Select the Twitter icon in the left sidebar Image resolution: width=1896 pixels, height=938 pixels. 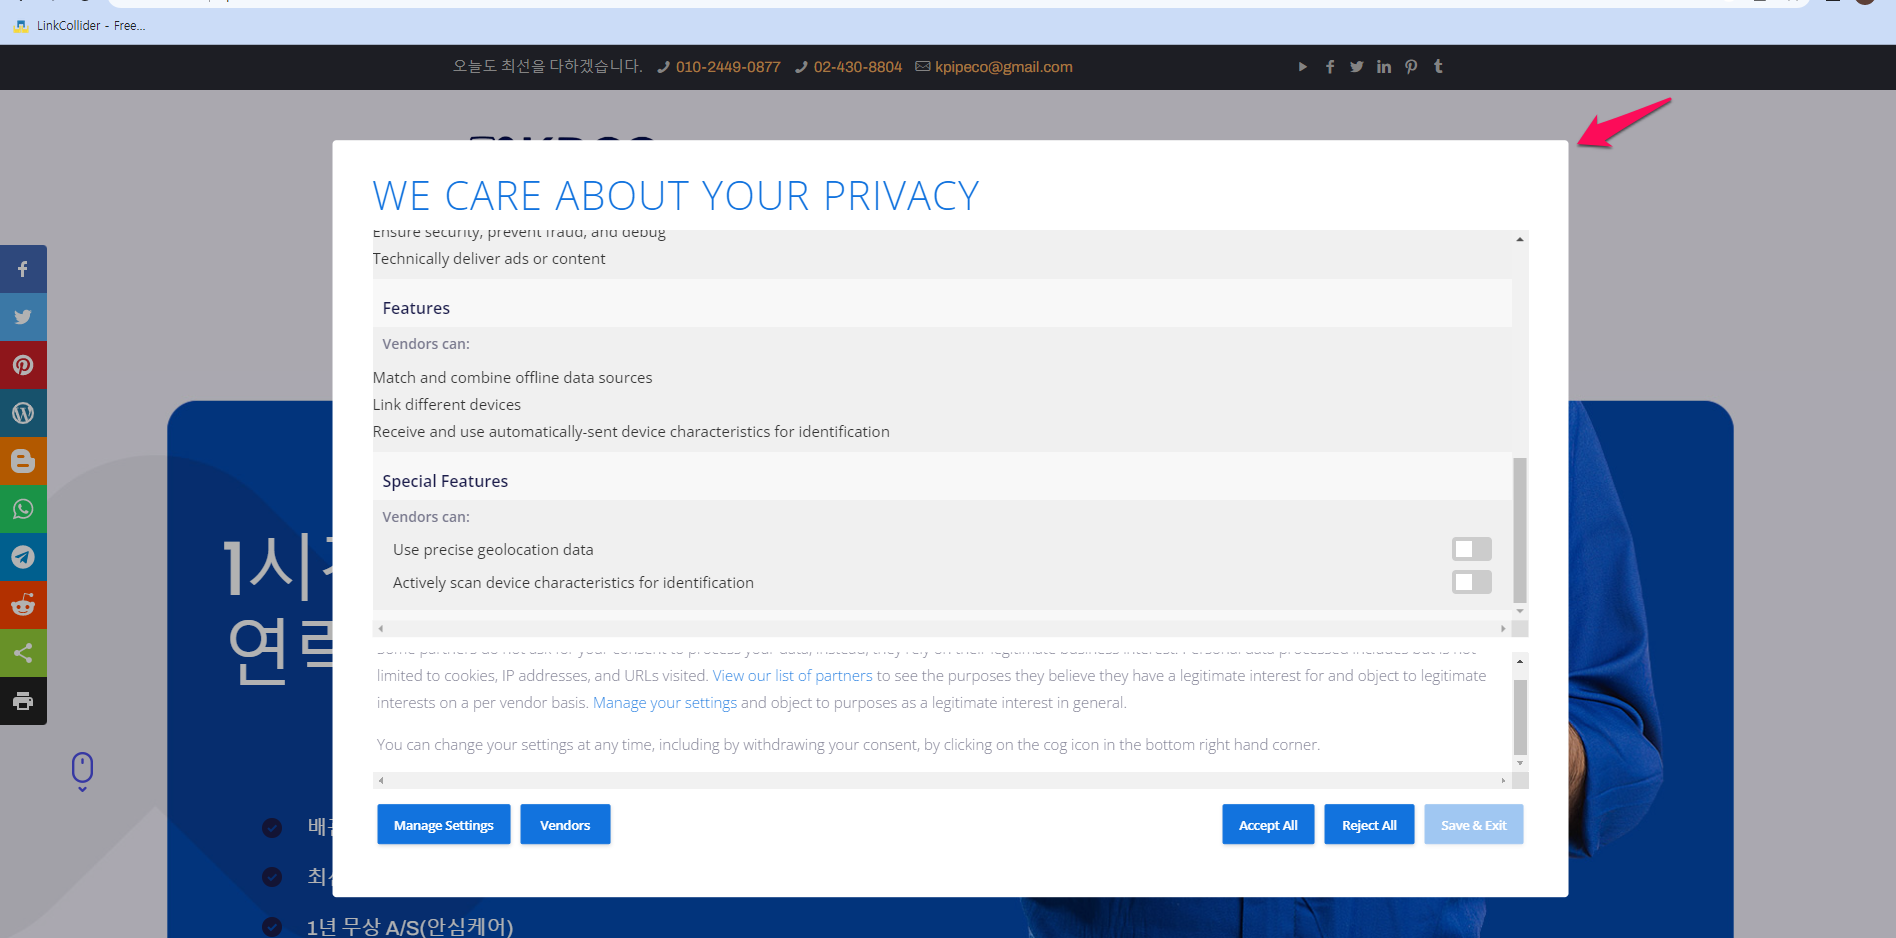point(23,316)
